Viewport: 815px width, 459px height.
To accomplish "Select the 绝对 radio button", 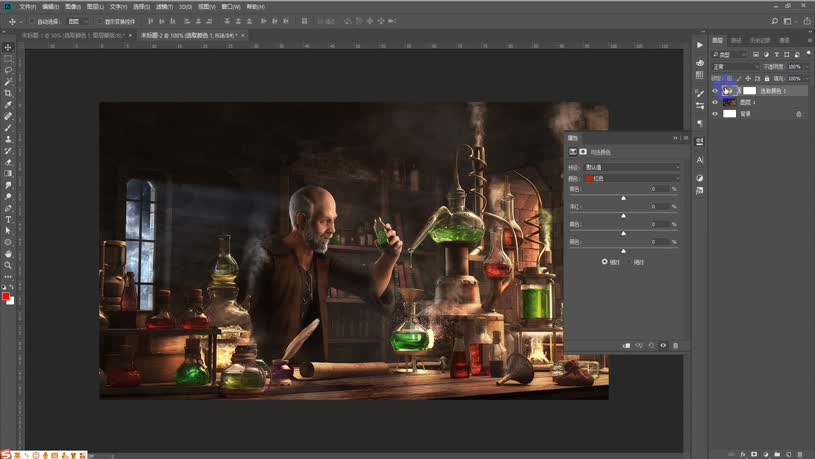I will (629, 262).
